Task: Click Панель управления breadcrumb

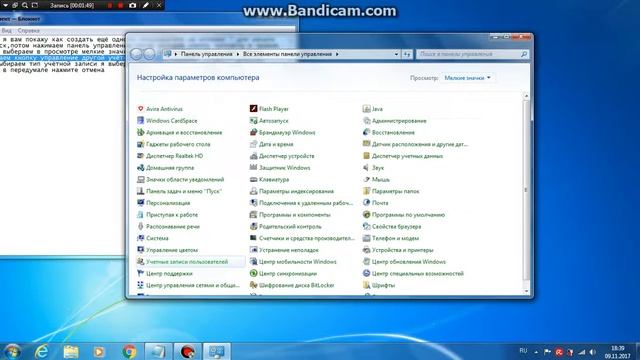Action: coord(207,54)
